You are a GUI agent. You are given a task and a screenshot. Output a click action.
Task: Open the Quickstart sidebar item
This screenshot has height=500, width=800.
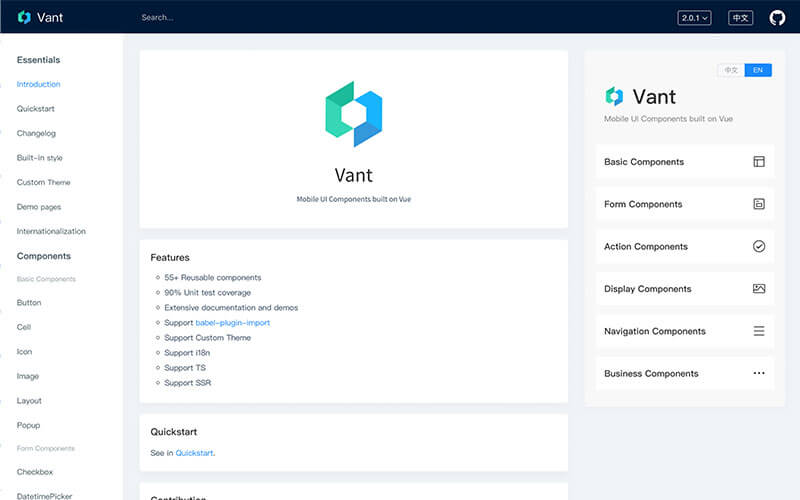[x=37, y=109]
